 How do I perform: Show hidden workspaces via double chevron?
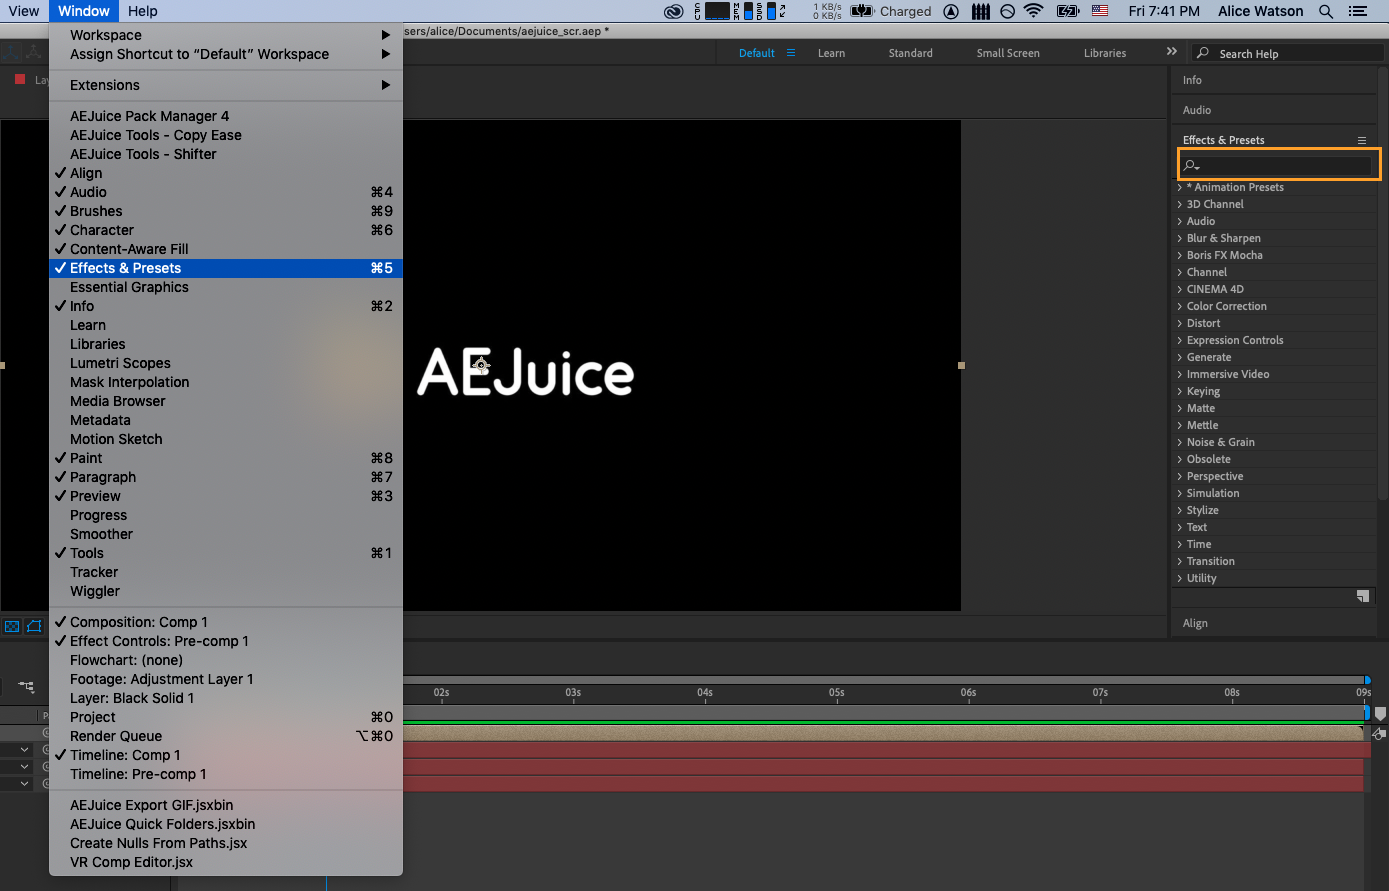pos(1172,52)
